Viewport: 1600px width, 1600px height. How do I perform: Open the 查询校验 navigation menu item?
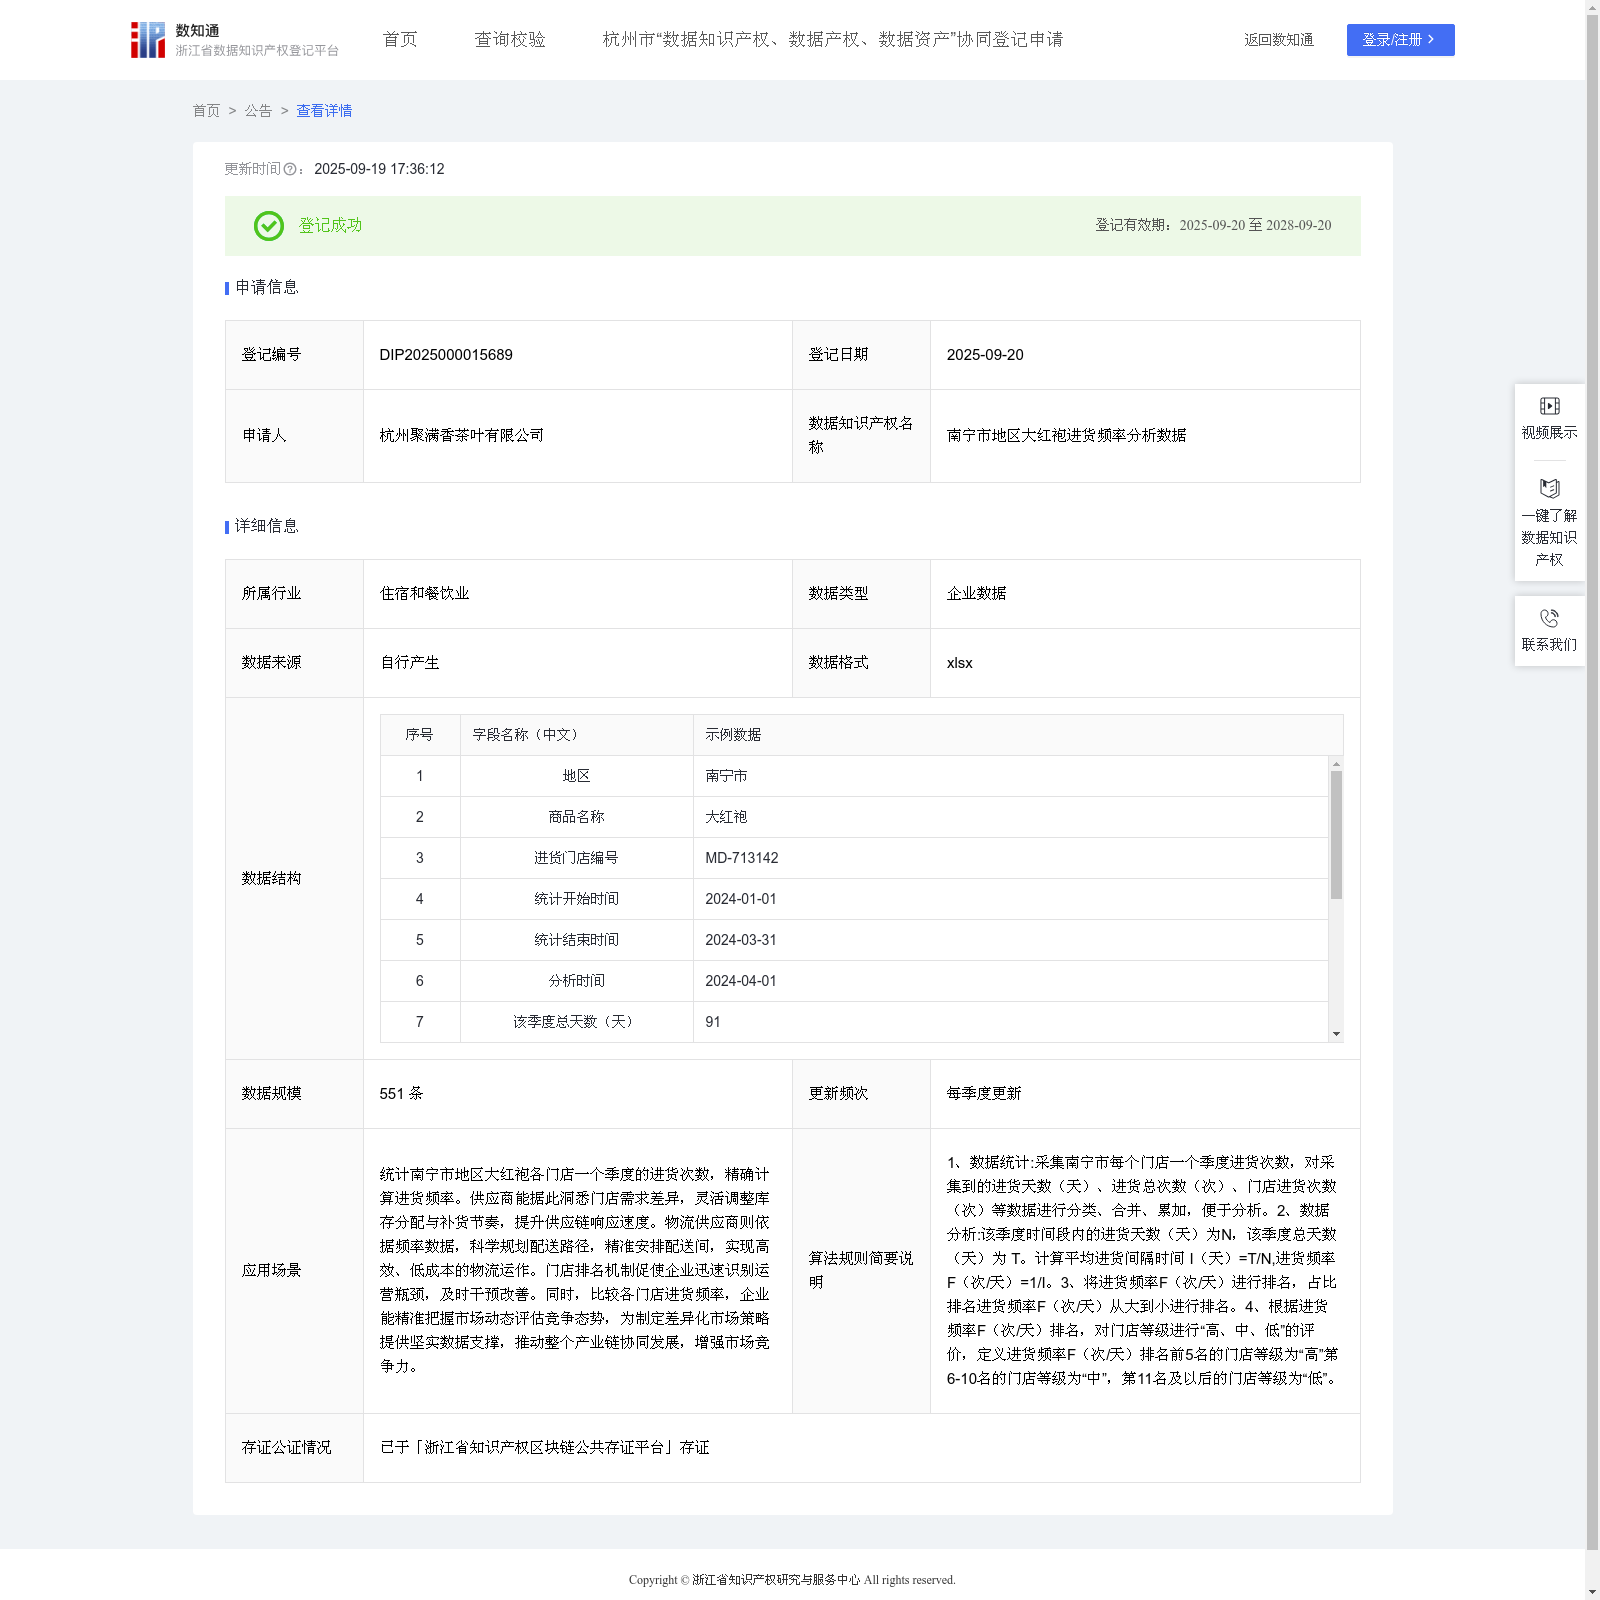click(x=510, y=40)
